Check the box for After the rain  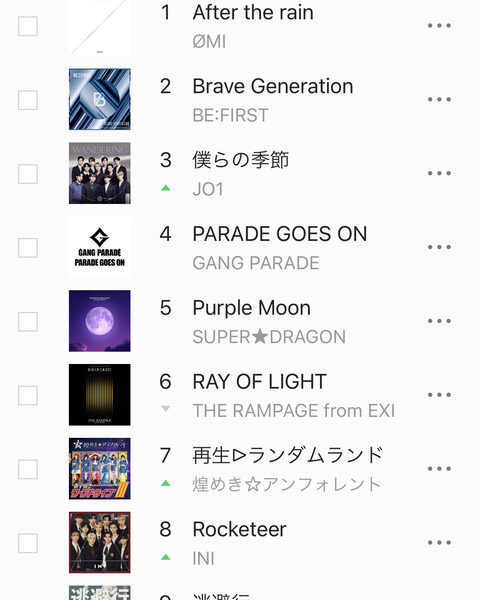(x=28, y=26)
